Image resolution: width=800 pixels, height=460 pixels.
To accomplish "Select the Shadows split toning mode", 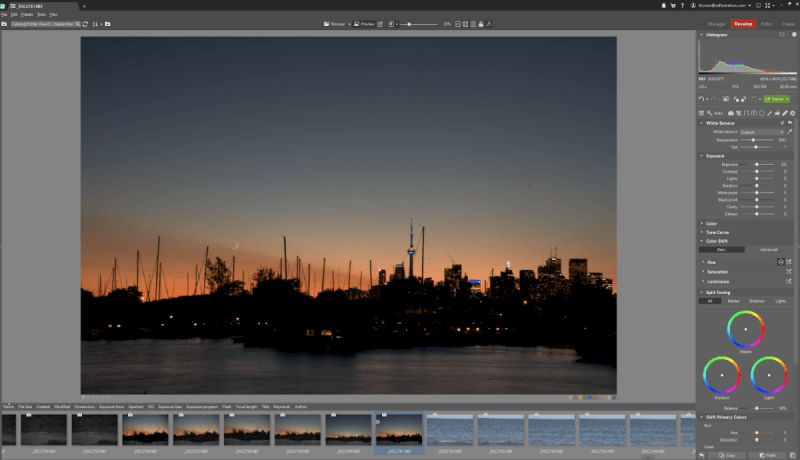I will coord(758,300).
